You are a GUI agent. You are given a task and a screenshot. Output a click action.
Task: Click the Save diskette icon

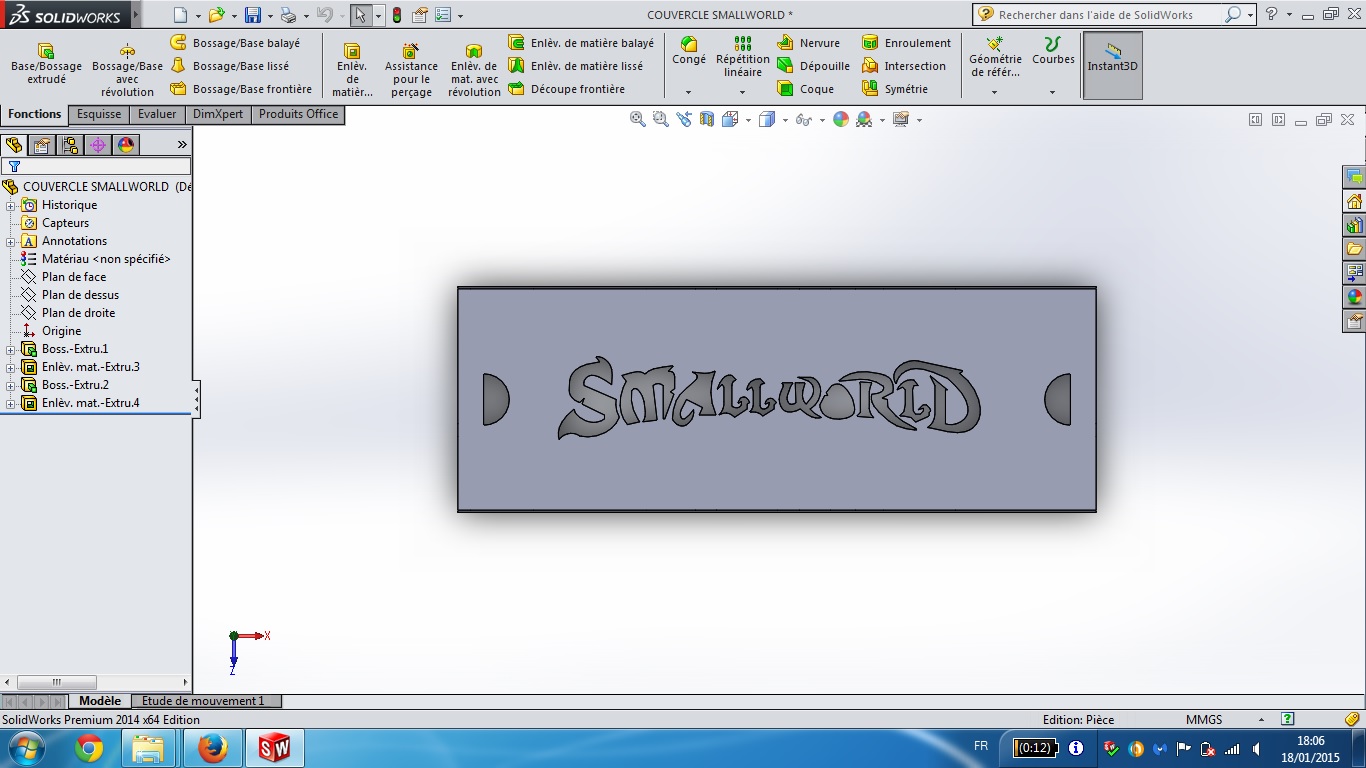pos(253,15)
